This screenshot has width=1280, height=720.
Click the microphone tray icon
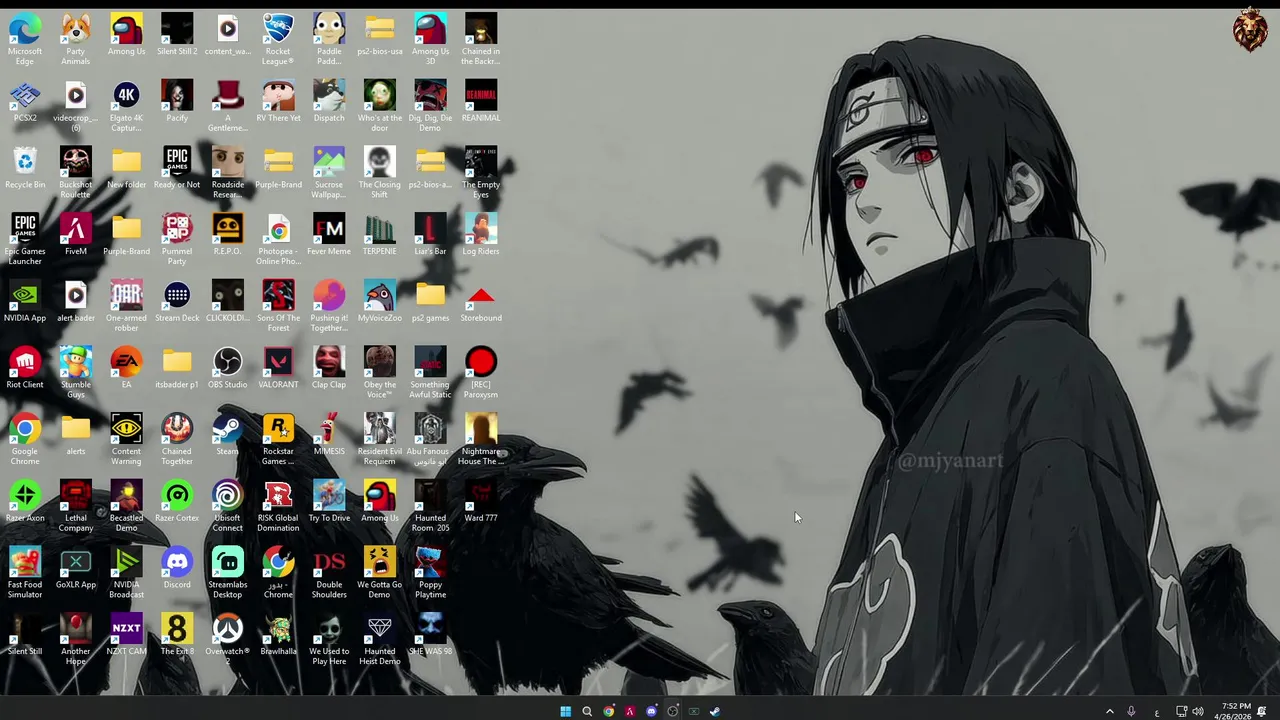point(1131,711)
